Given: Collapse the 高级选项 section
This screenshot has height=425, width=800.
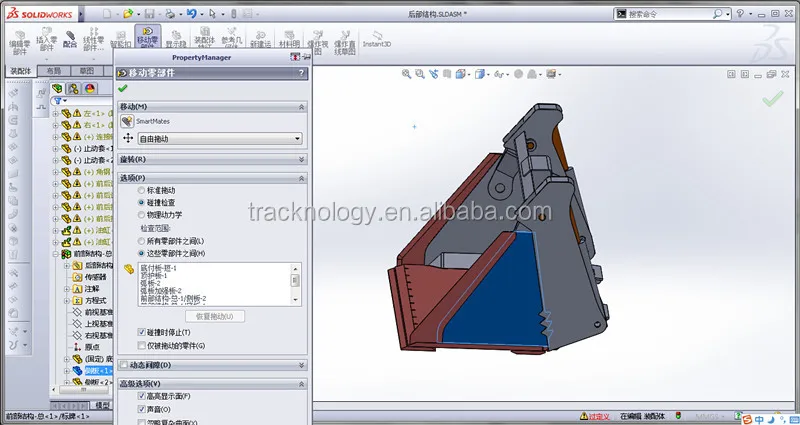Looking at the screenshot, I should tap(301, 384).
